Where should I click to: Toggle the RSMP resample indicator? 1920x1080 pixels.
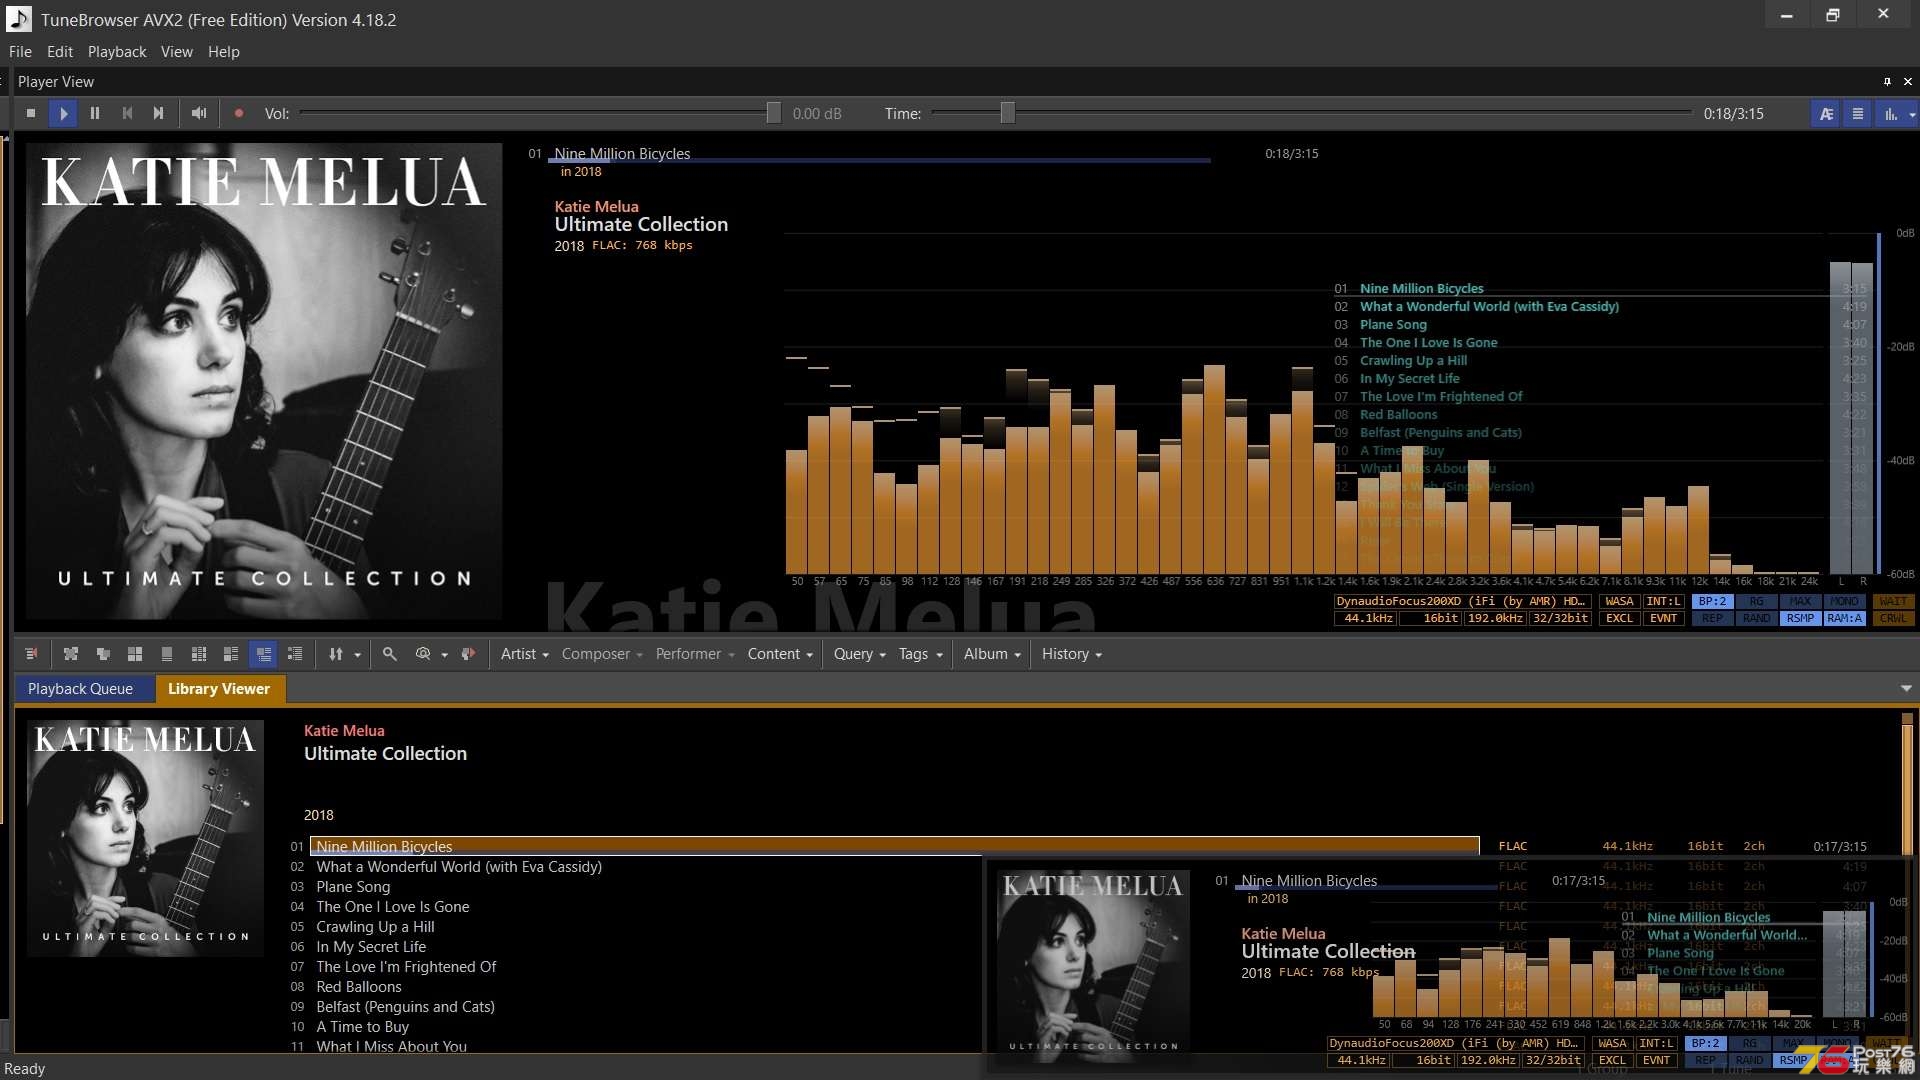click(x=1800, y=619)
